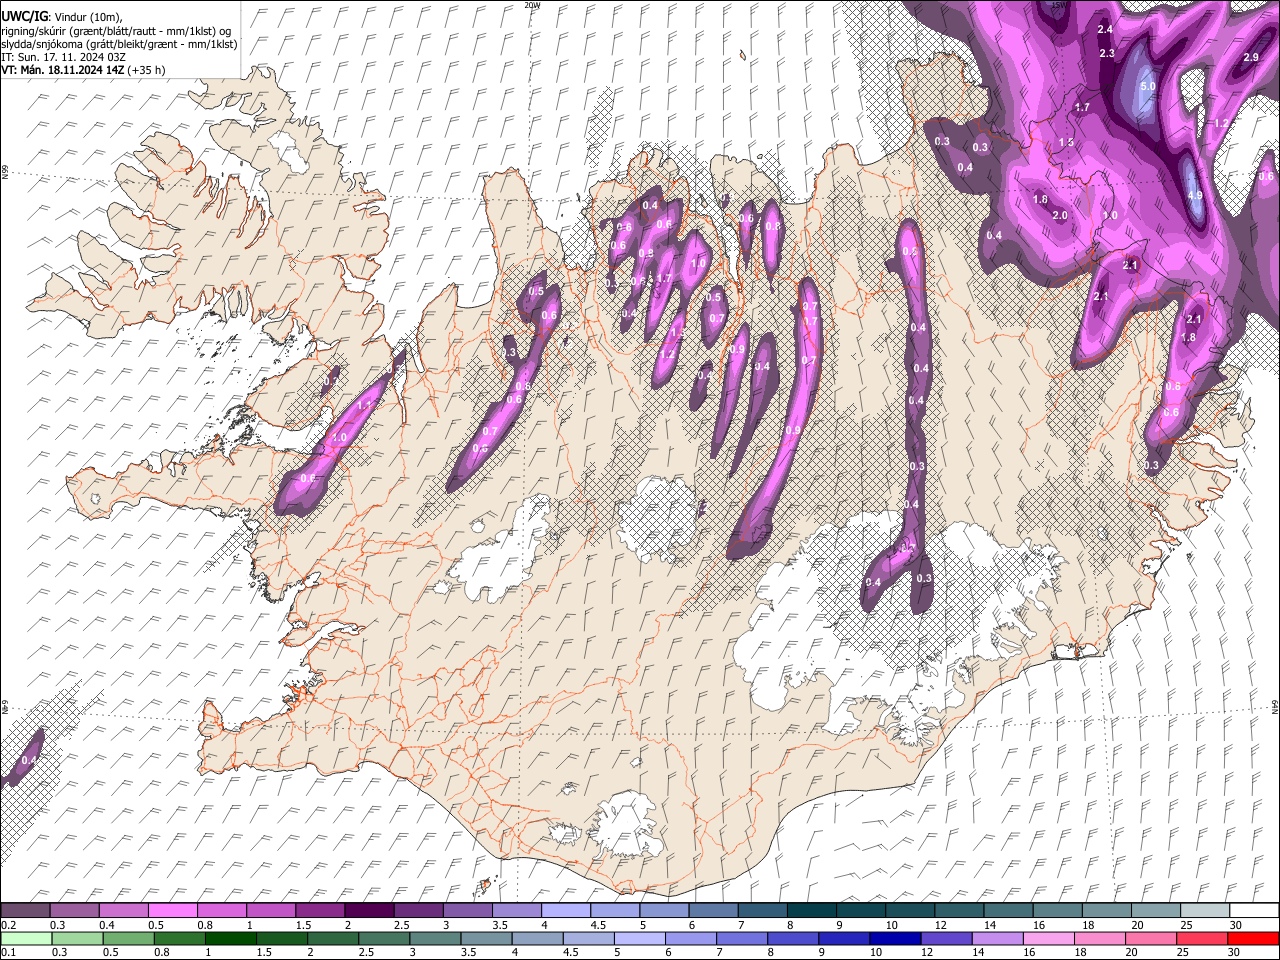
Task: Click the bright red rain swatch after 25
Action: pos(1253,938)
